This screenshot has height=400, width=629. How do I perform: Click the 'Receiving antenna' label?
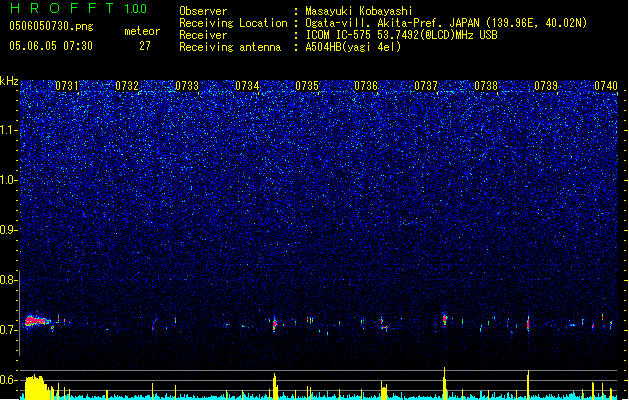[x=230, y=47]
